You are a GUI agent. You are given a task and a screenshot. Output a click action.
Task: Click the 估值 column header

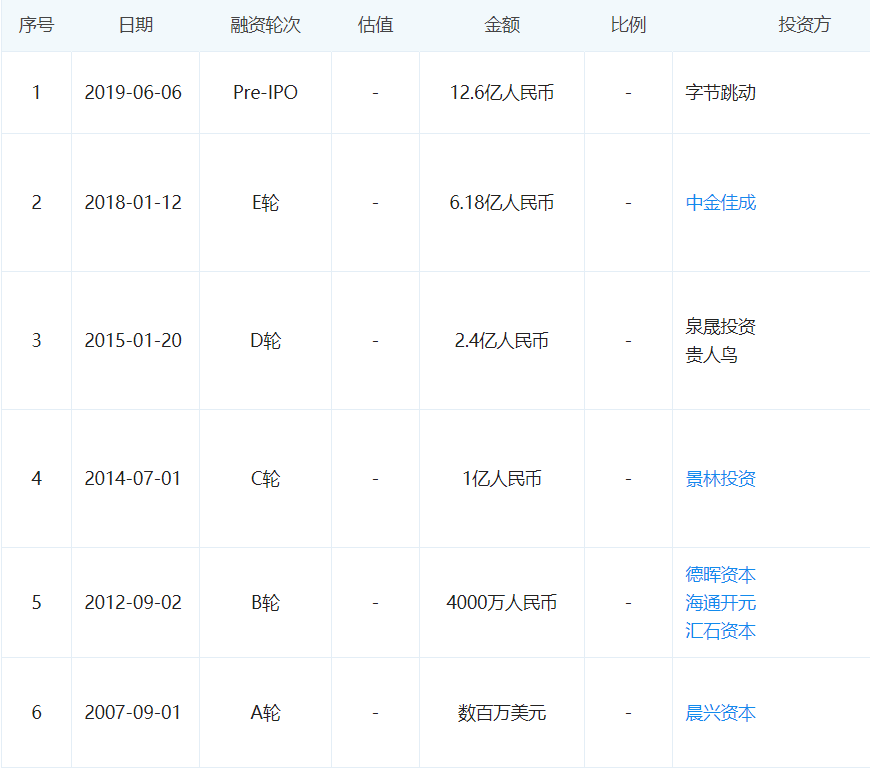point(375,25)
